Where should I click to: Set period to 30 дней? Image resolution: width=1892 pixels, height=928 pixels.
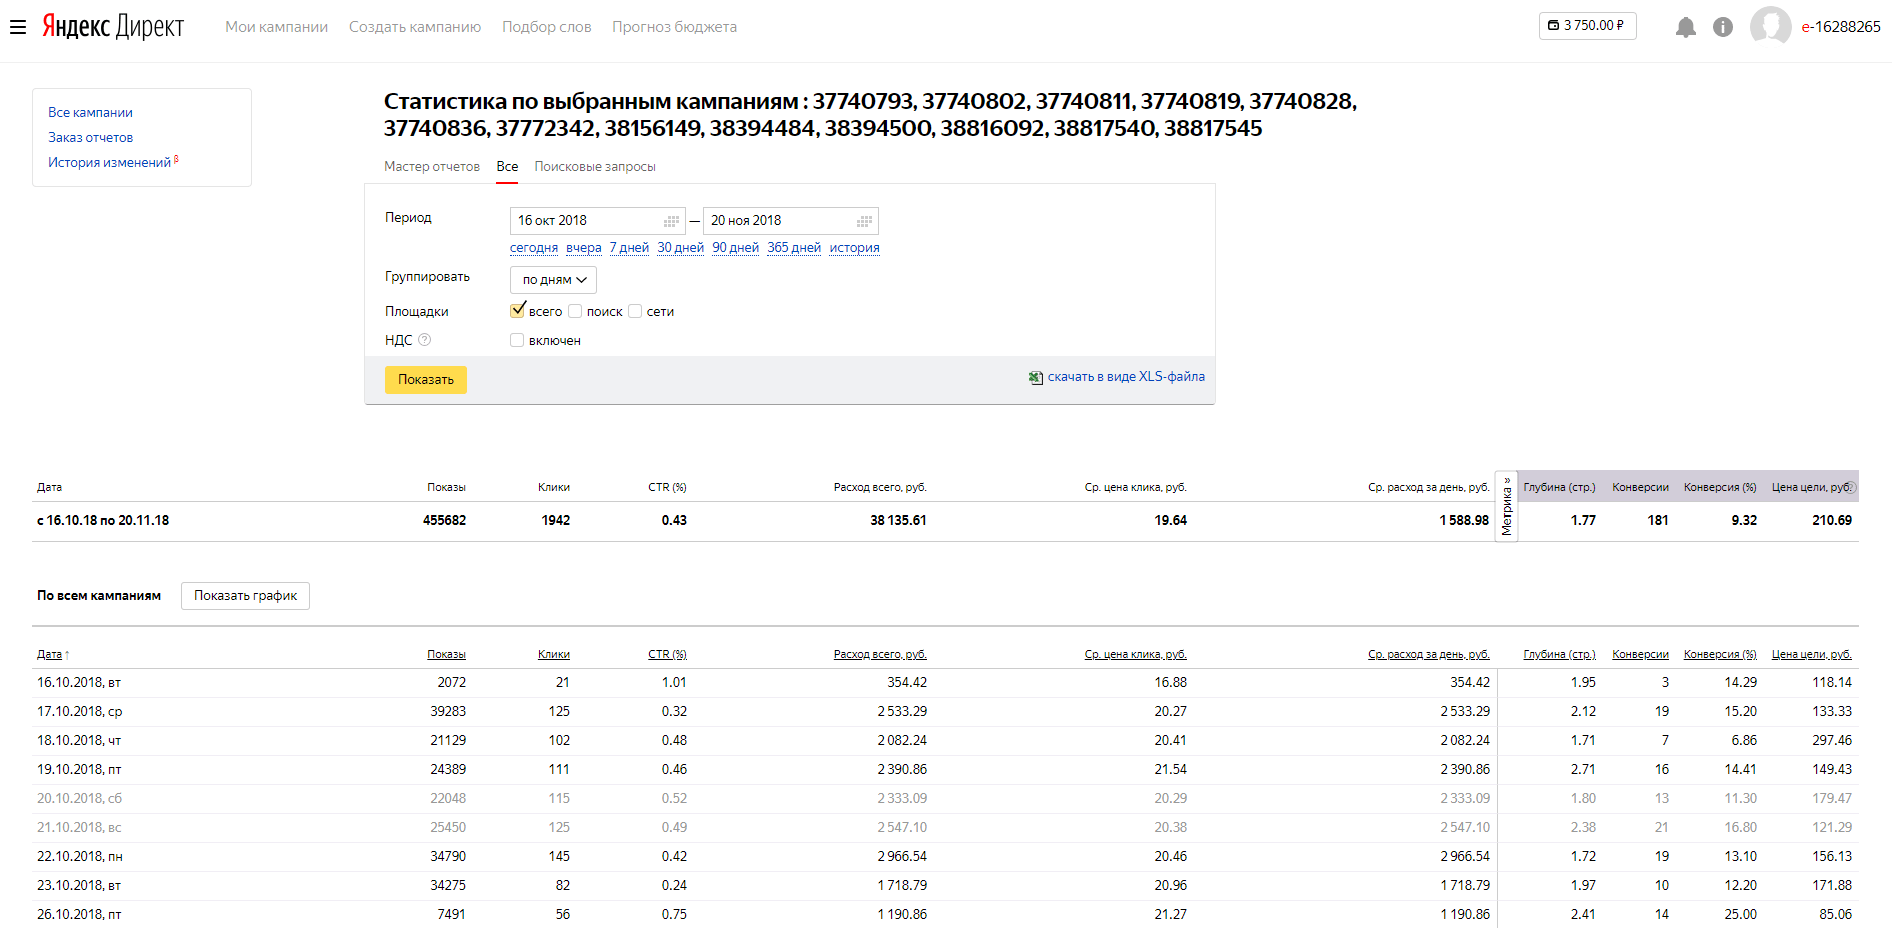click(680, 248)
